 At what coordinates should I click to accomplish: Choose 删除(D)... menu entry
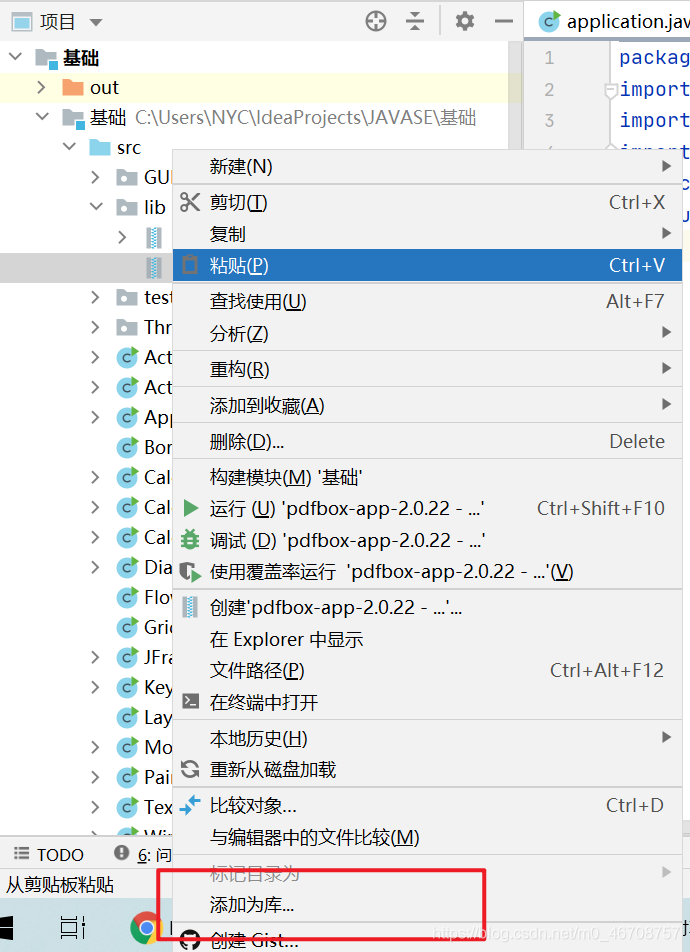(x=427, y=441)
